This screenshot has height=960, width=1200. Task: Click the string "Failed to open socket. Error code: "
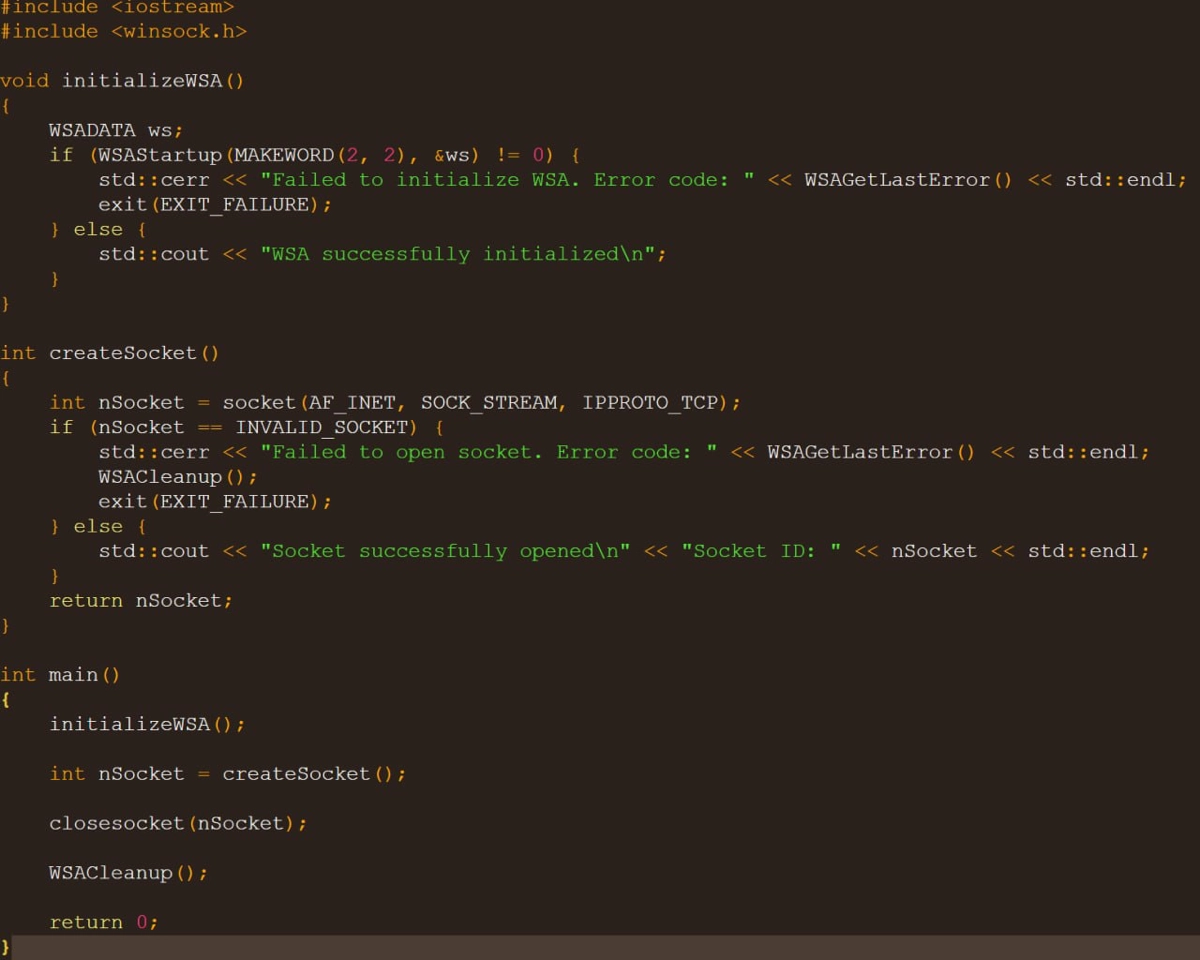point(488,452)
